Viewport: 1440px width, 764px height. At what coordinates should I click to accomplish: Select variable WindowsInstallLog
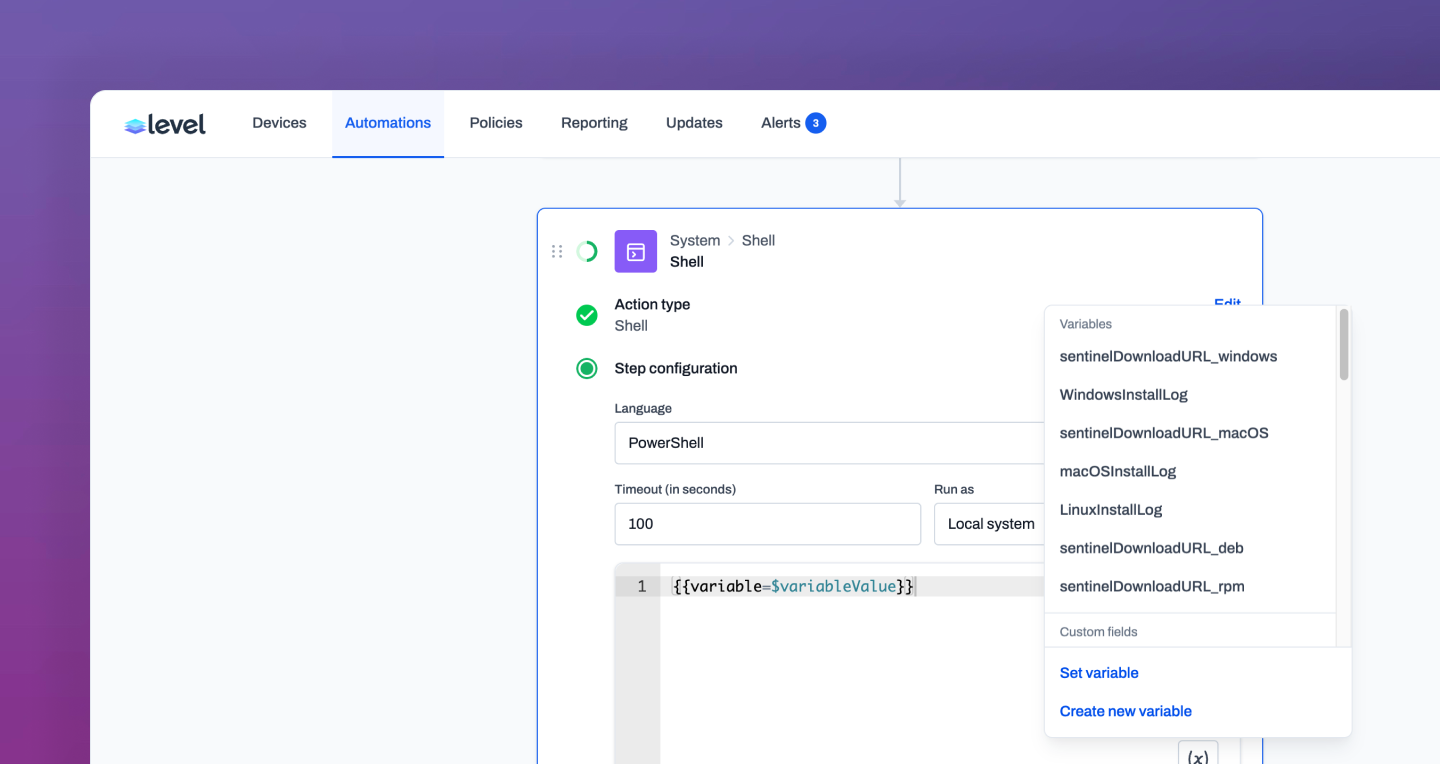coord(1124,395)
